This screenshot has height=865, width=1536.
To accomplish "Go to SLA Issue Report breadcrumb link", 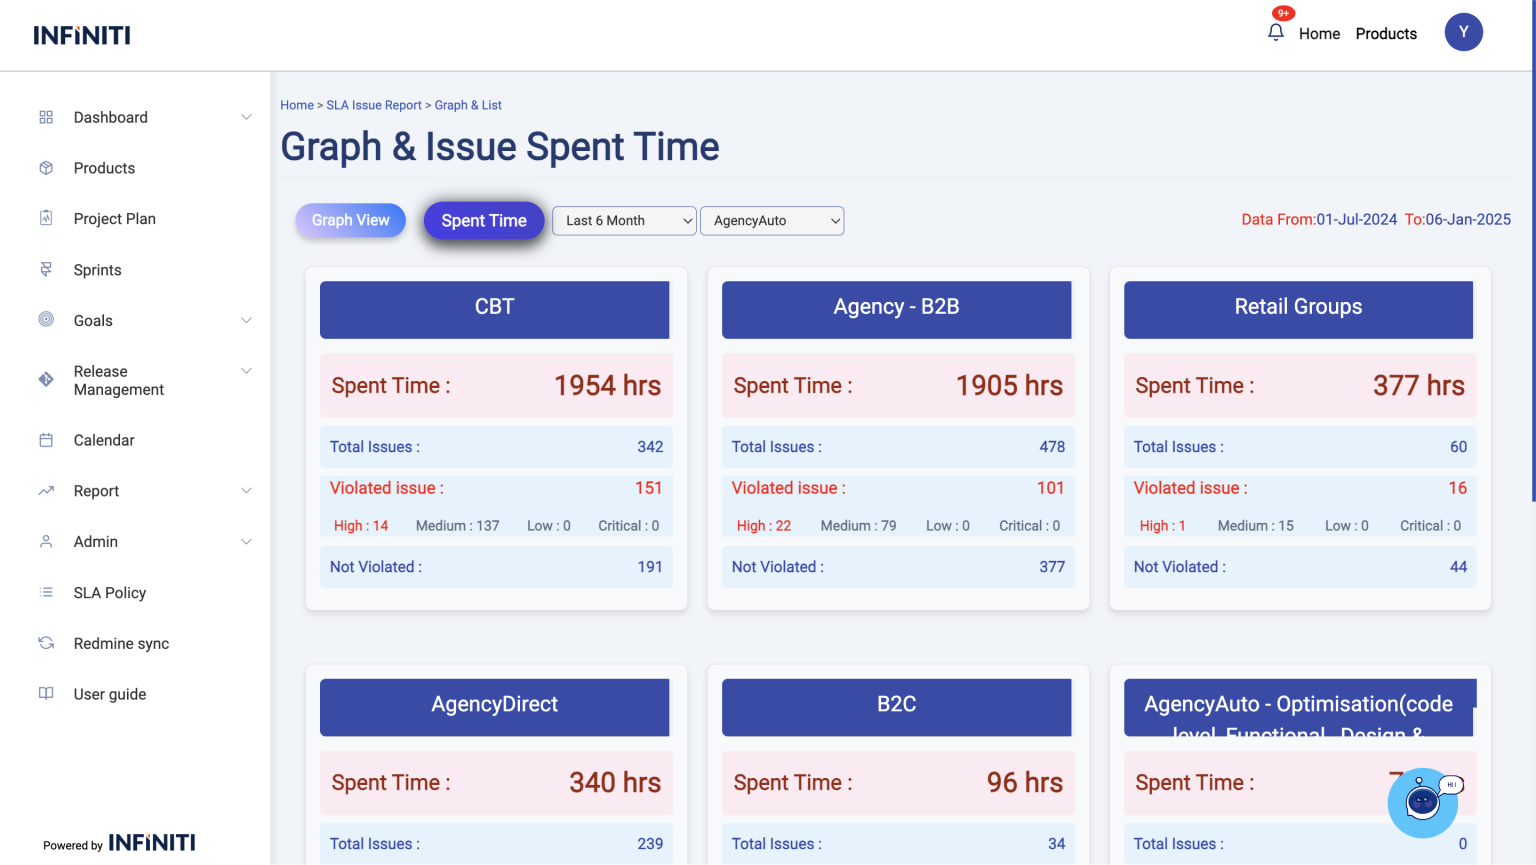I will click(x=374, y=105).
